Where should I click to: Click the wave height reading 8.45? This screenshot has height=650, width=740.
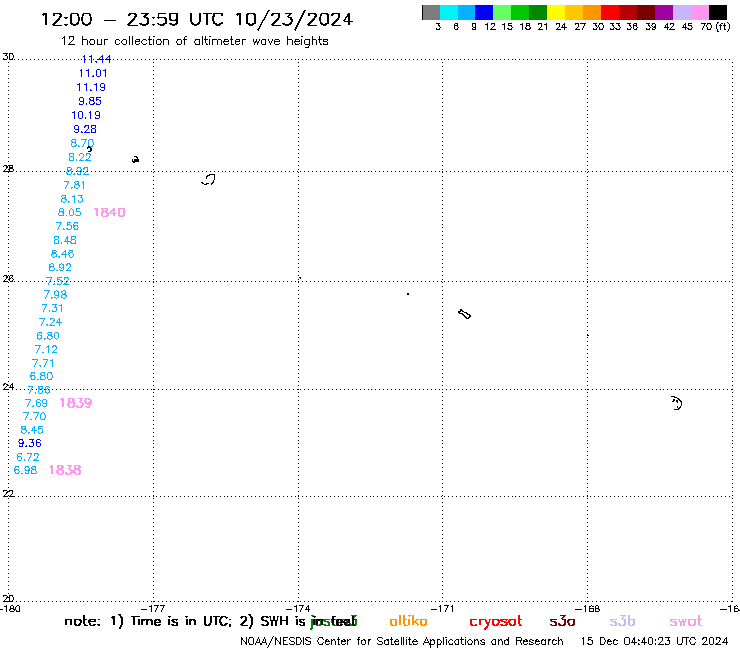(x=32, y=430)
